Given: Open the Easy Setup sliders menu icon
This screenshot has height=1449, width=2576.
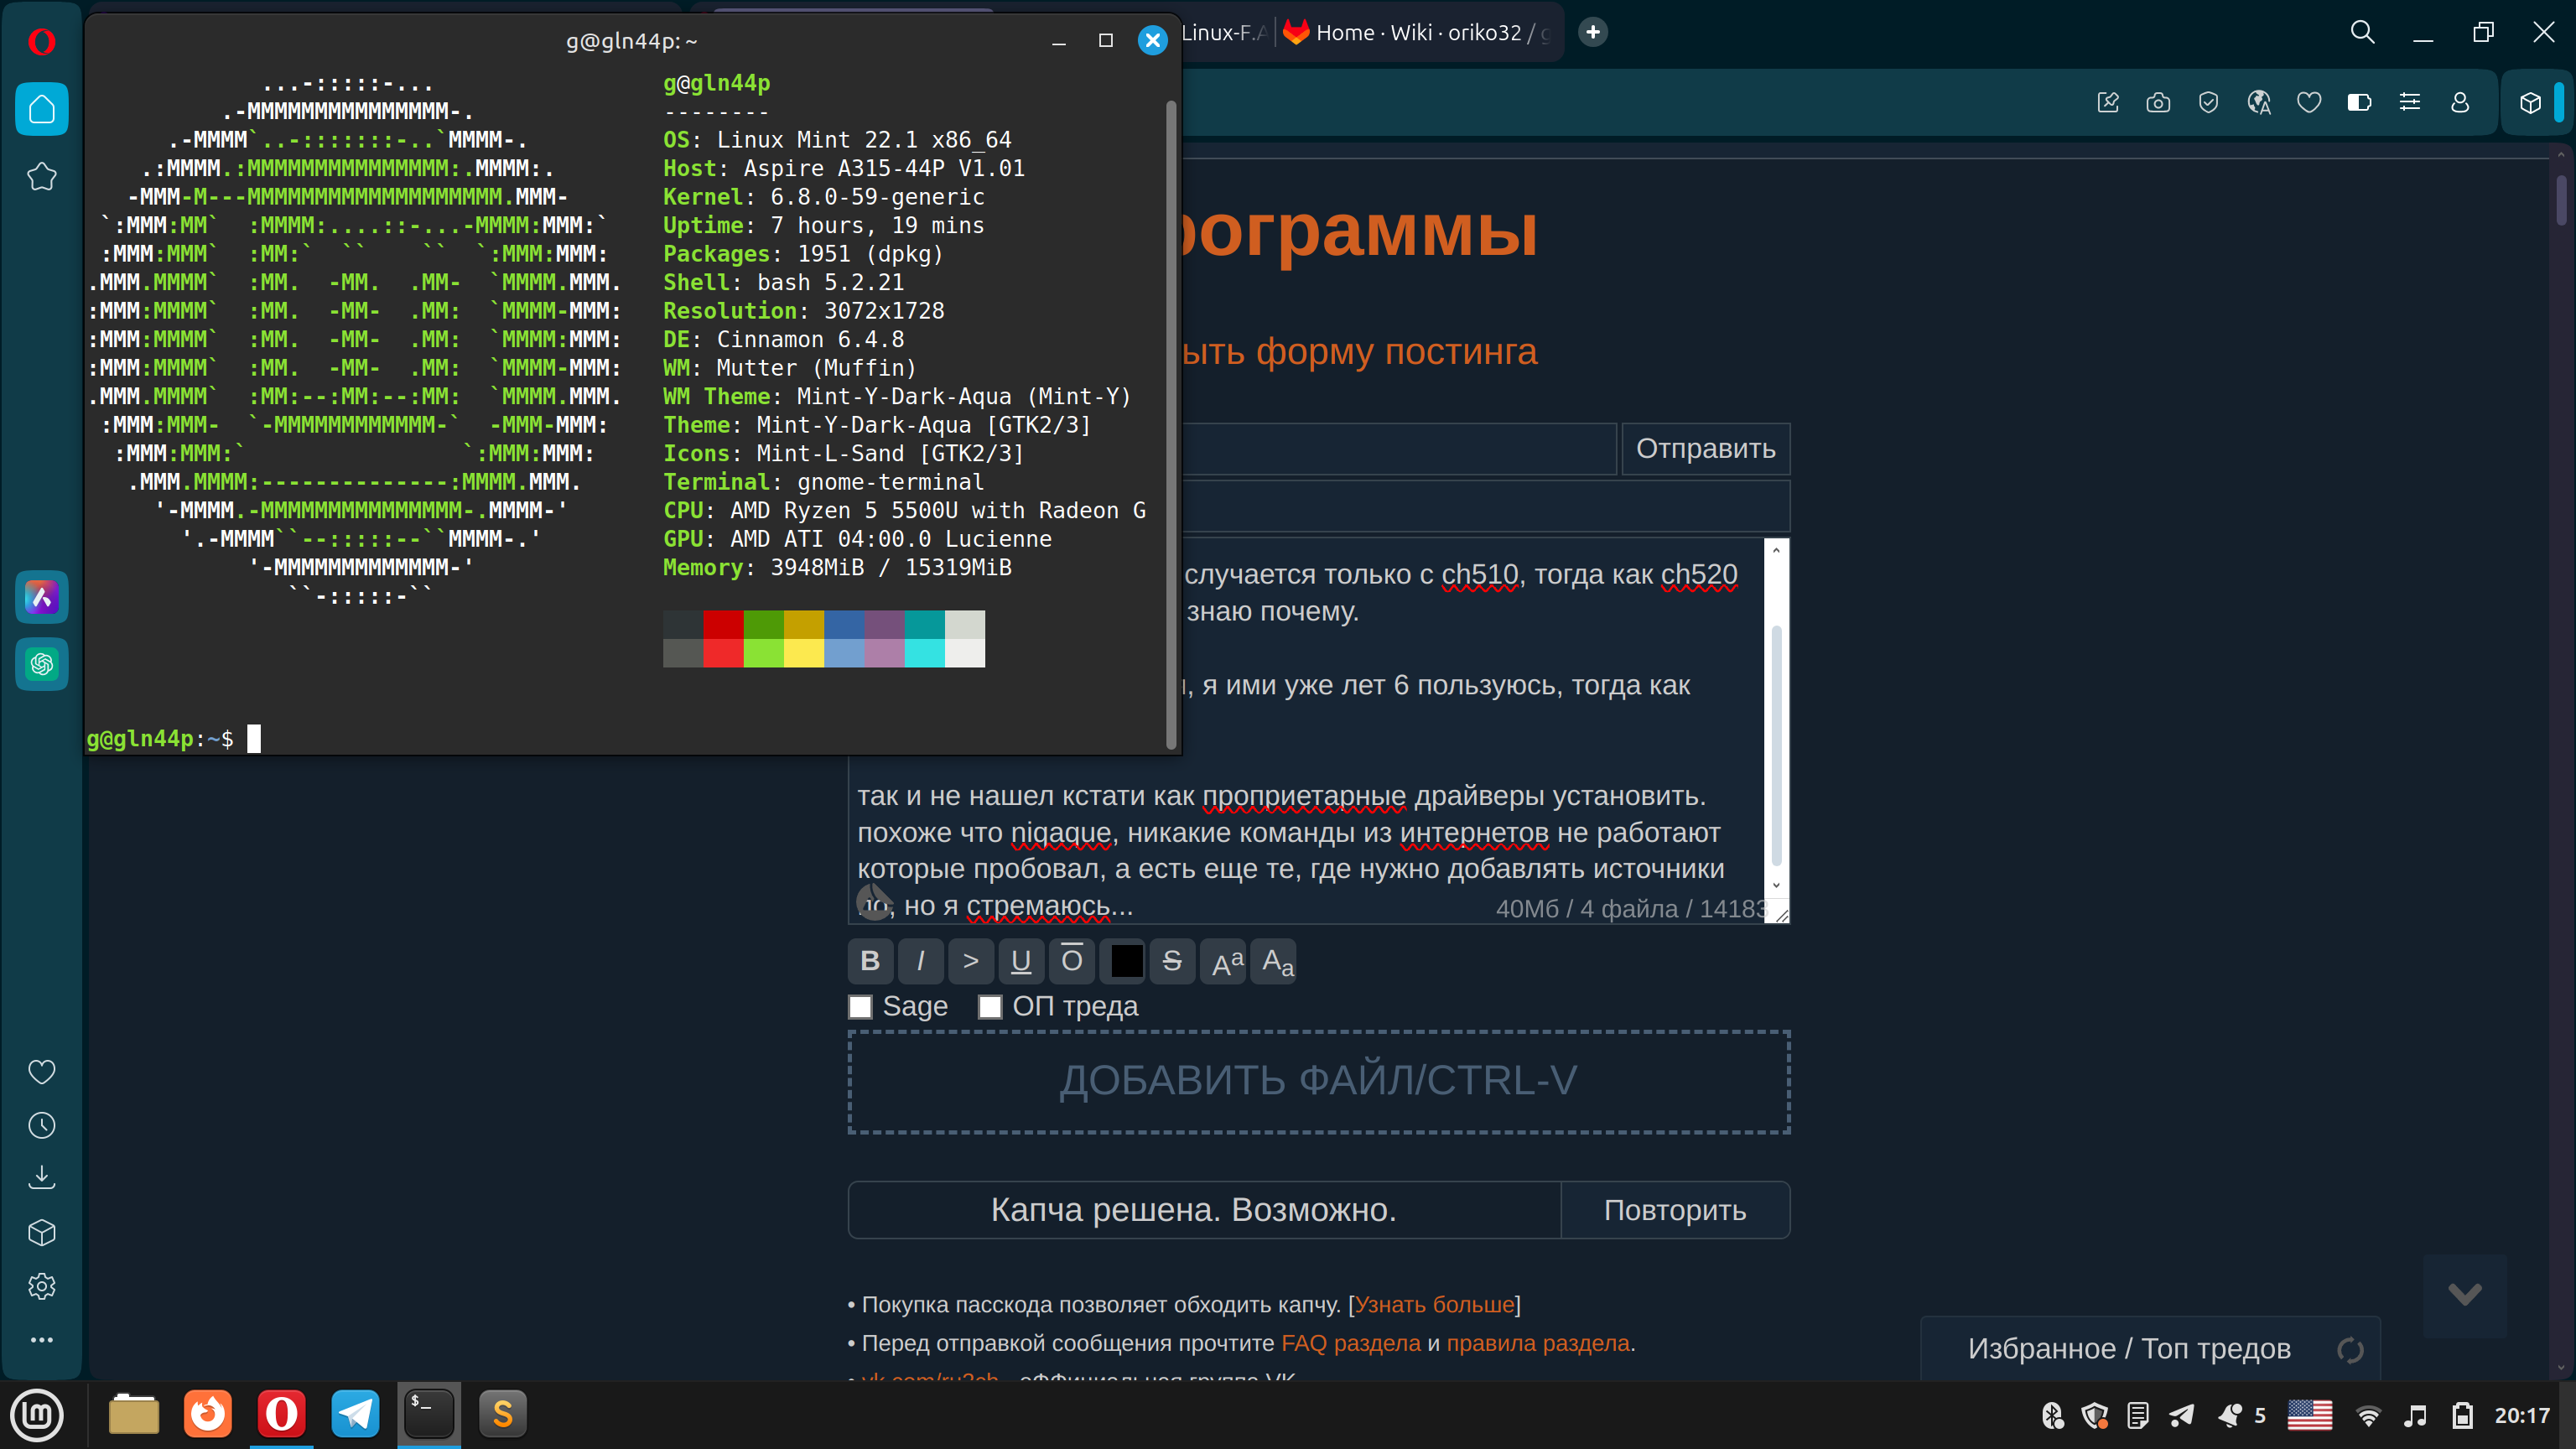Looking at the screenshot, I should tap(2410, 102).
